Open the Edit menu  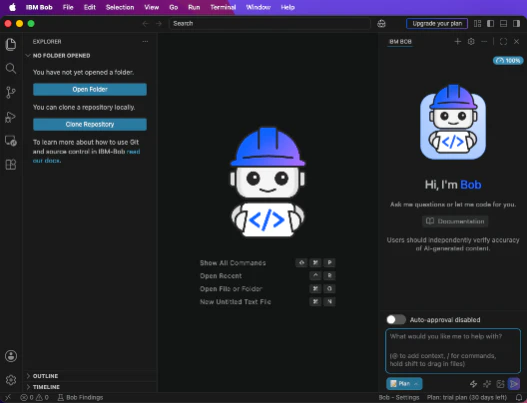(90, 7)
